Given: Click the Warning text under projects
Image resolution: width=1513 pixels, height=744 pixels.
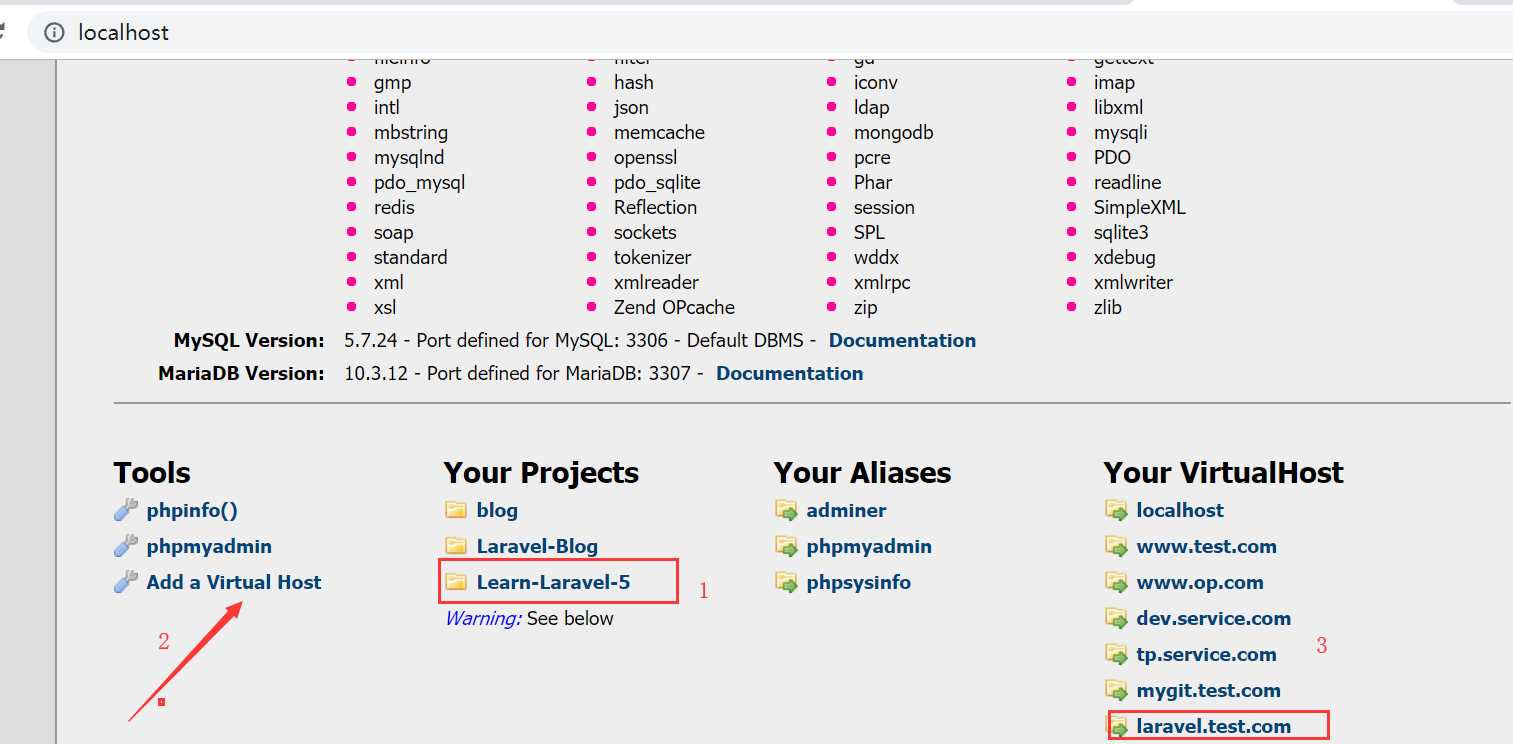Looking at the screenshot, I should coord(483,618).
